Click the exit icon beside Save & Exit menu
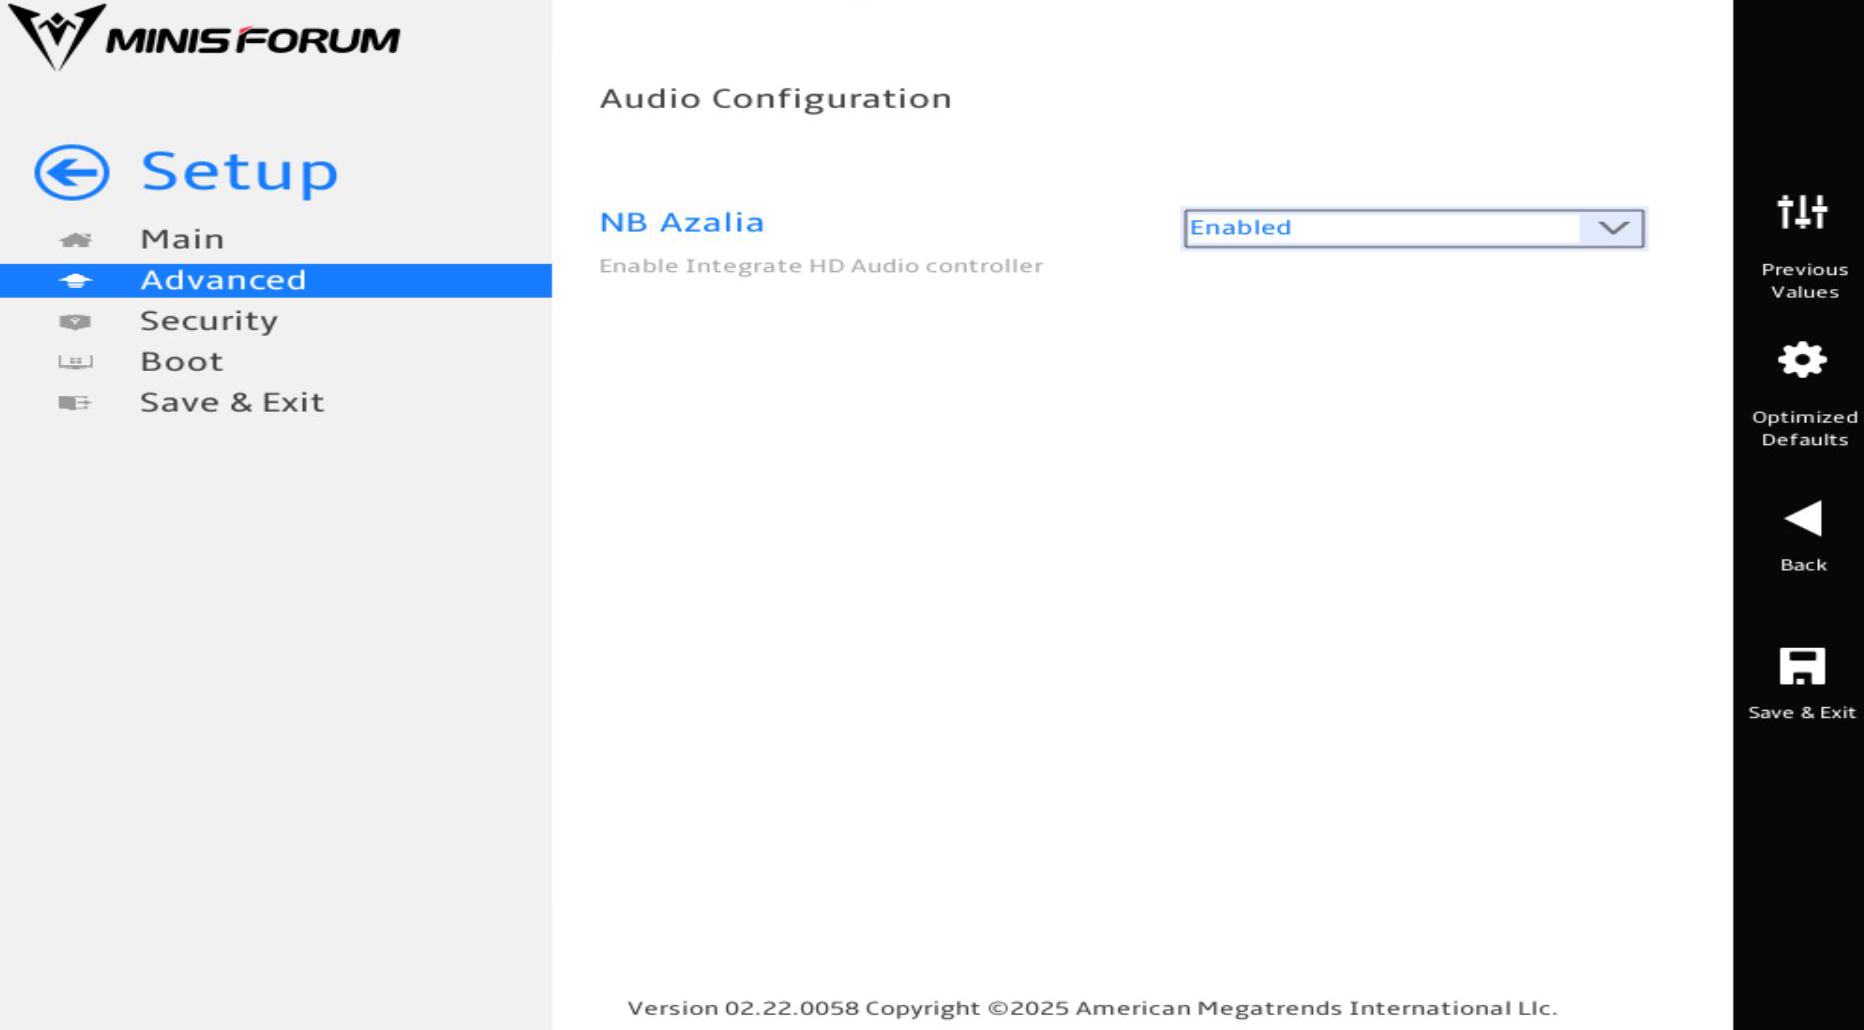The image size is (1864, 1030). click(75, 403)
